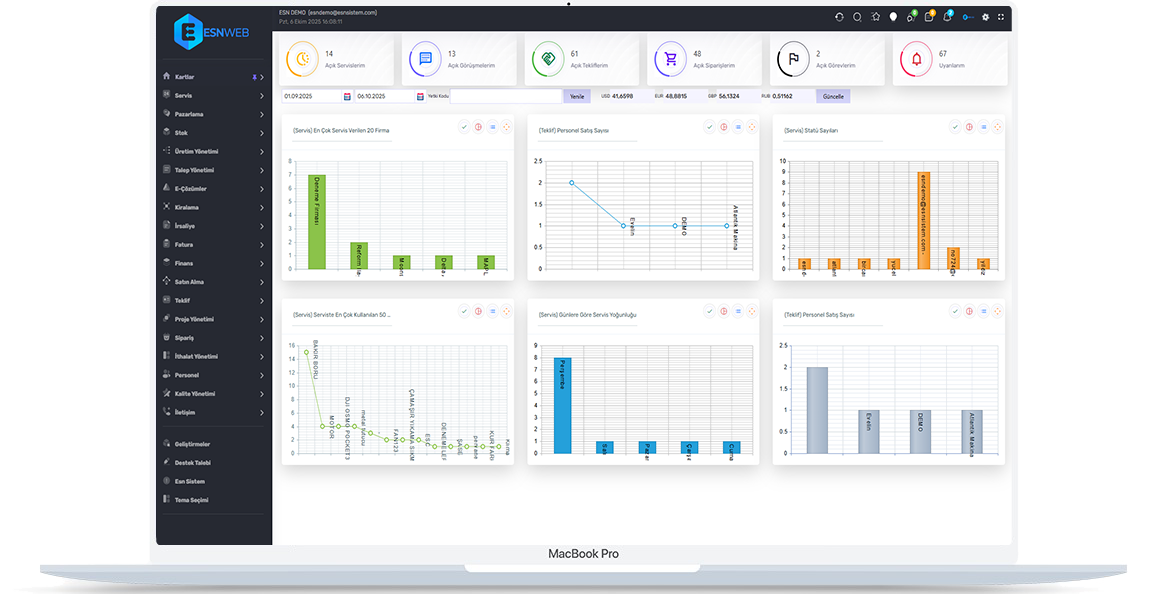Open Destek Talebi in the sidebar
The image size is (1175, 594).
point(193,463)
